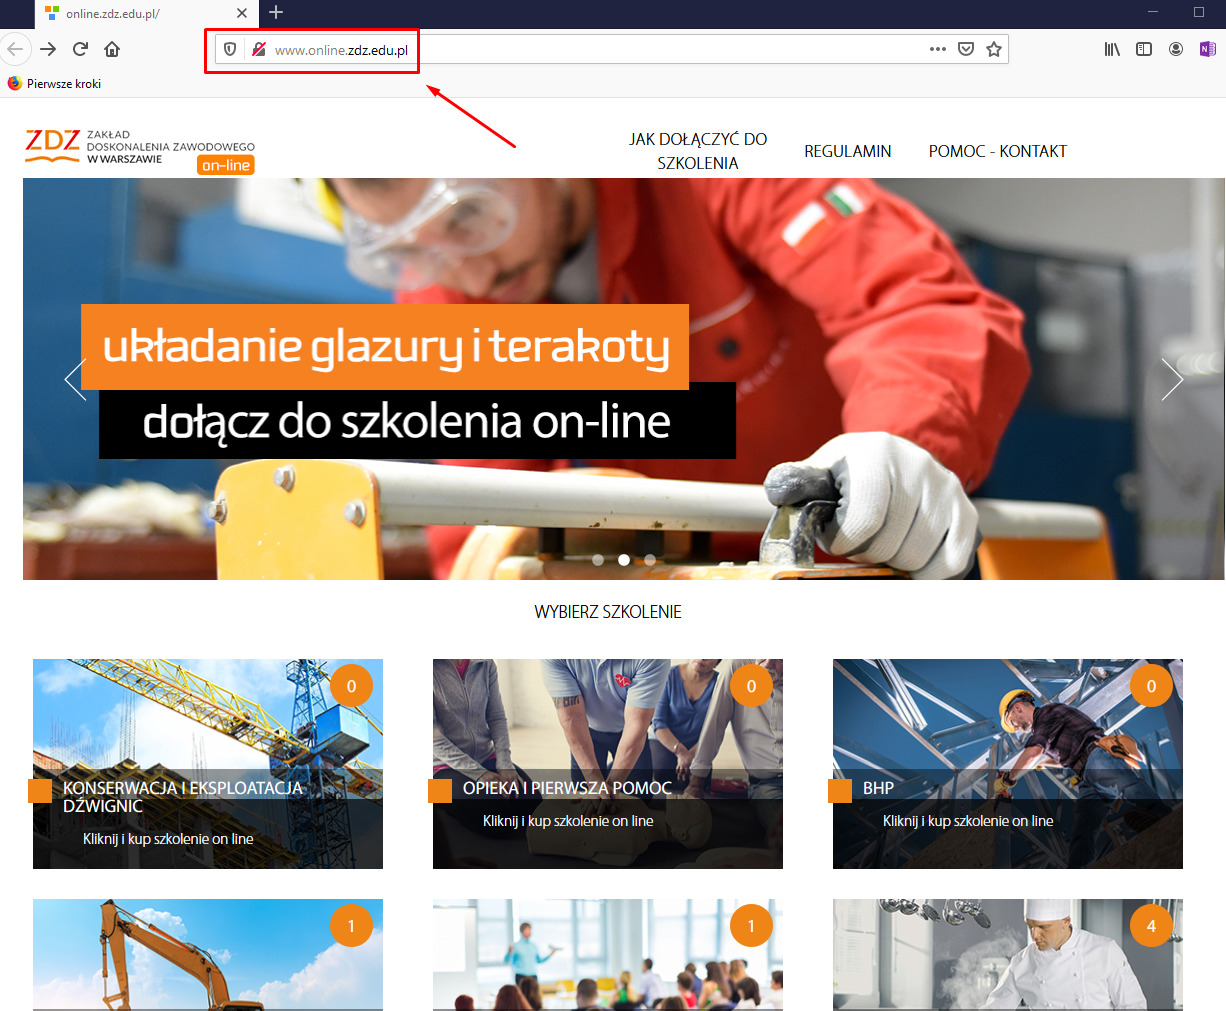Open KONSERWACJA I EKSPLOATACJA DŹWIGNIC category
The height and width of the screenshot is (1011, 1226).
click(182, 797)
